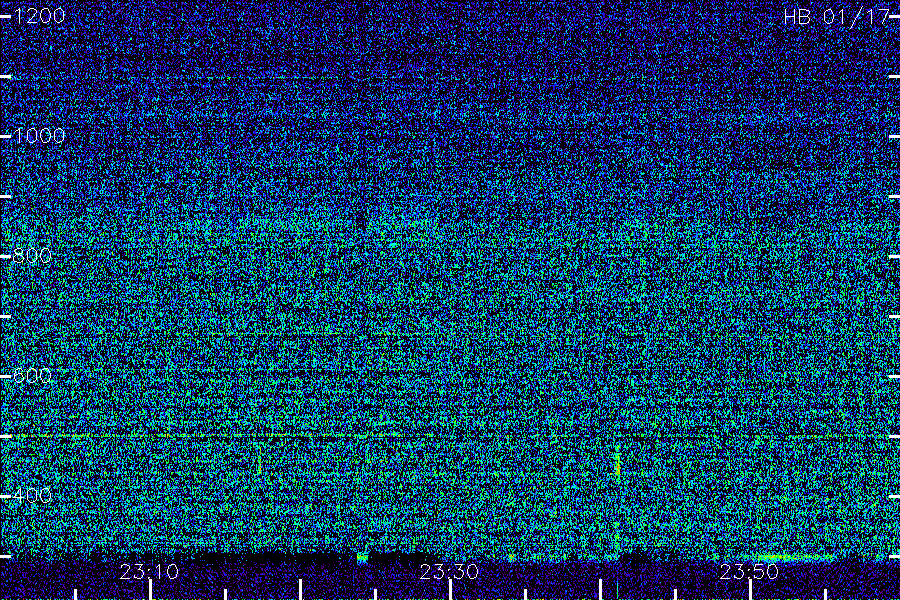The height and width of the screenshot is (600, 900).
Task: Click the tick mark below 23:10
Action: 150,590
